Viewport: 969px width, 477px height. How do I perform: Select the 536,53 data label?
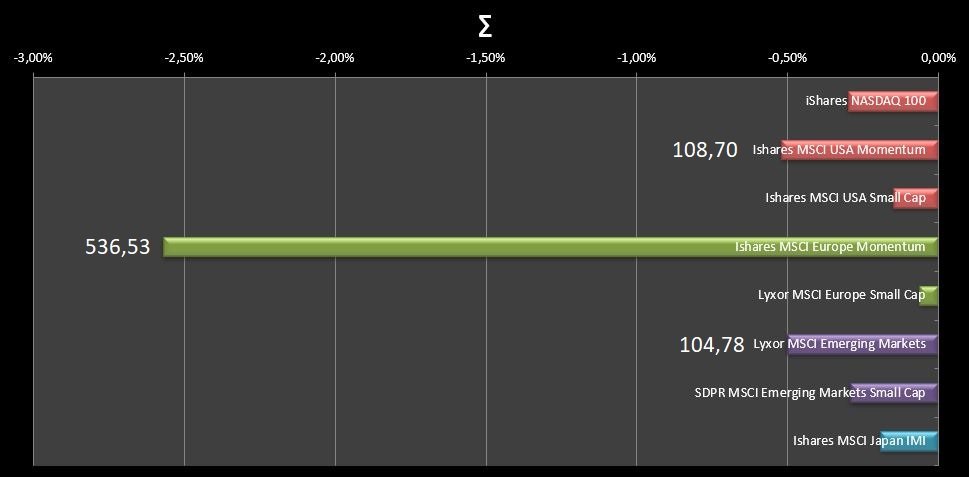click(x=118, y=247)
